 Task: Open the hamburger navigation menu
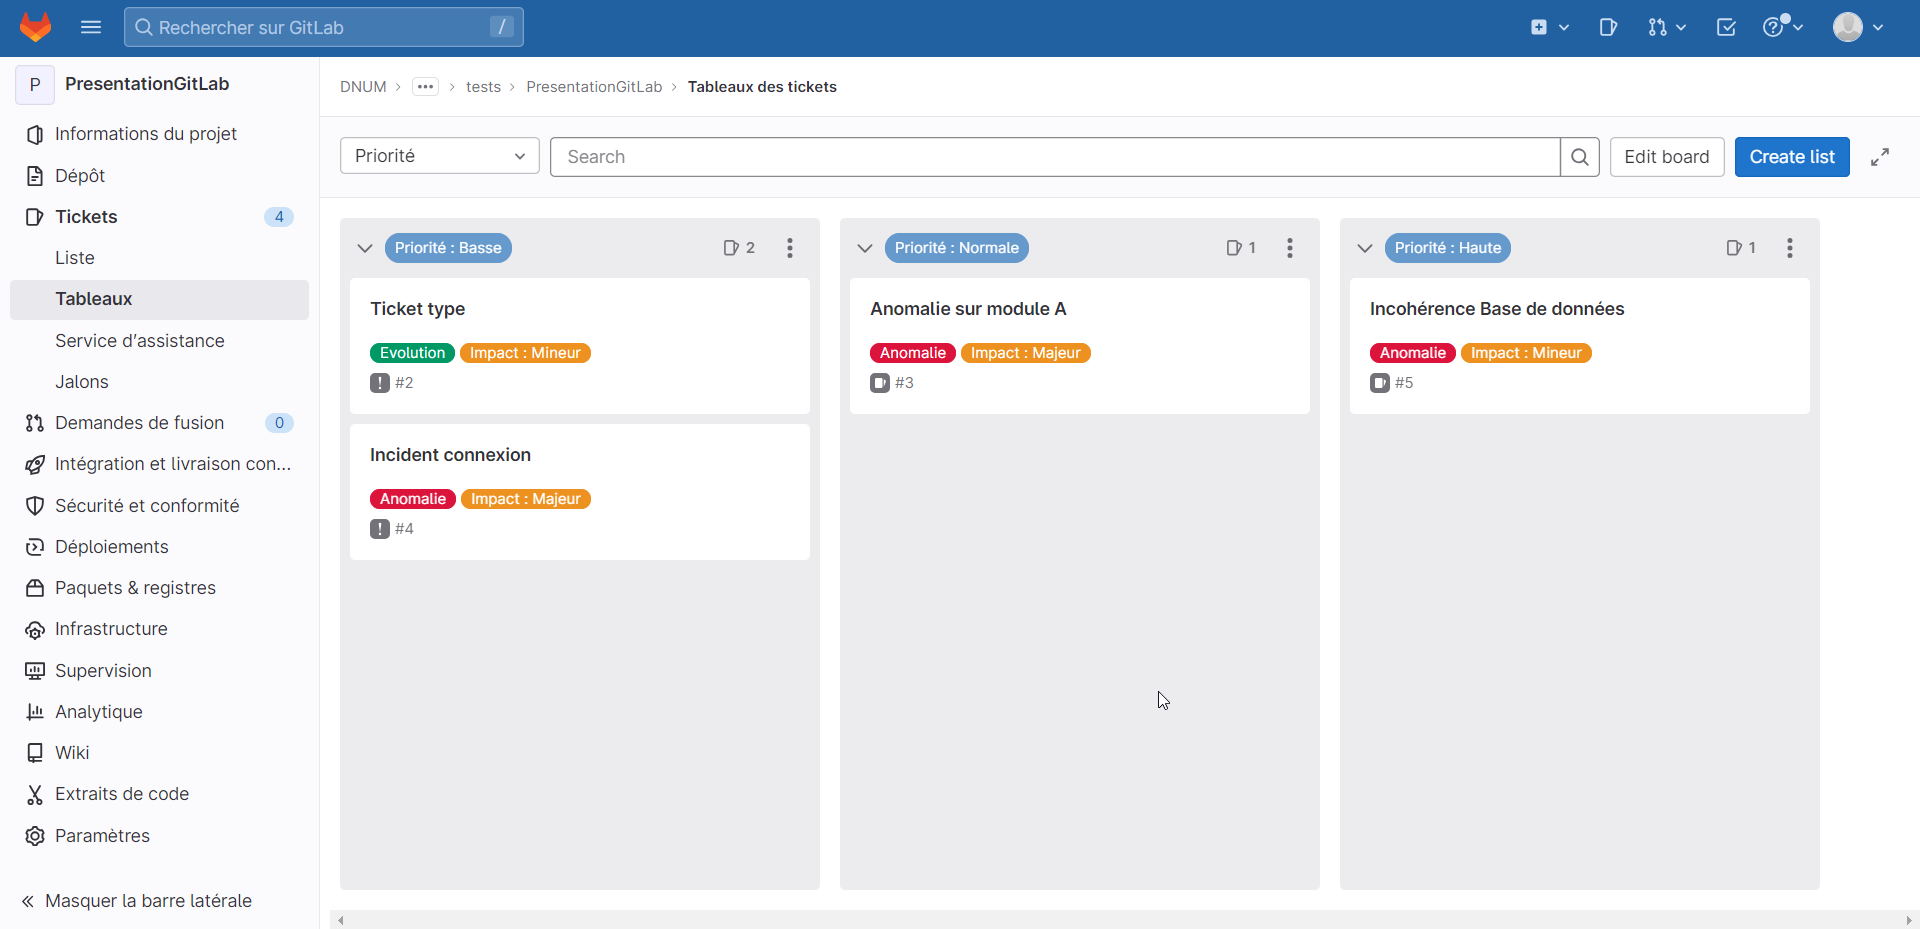(91, 27)
